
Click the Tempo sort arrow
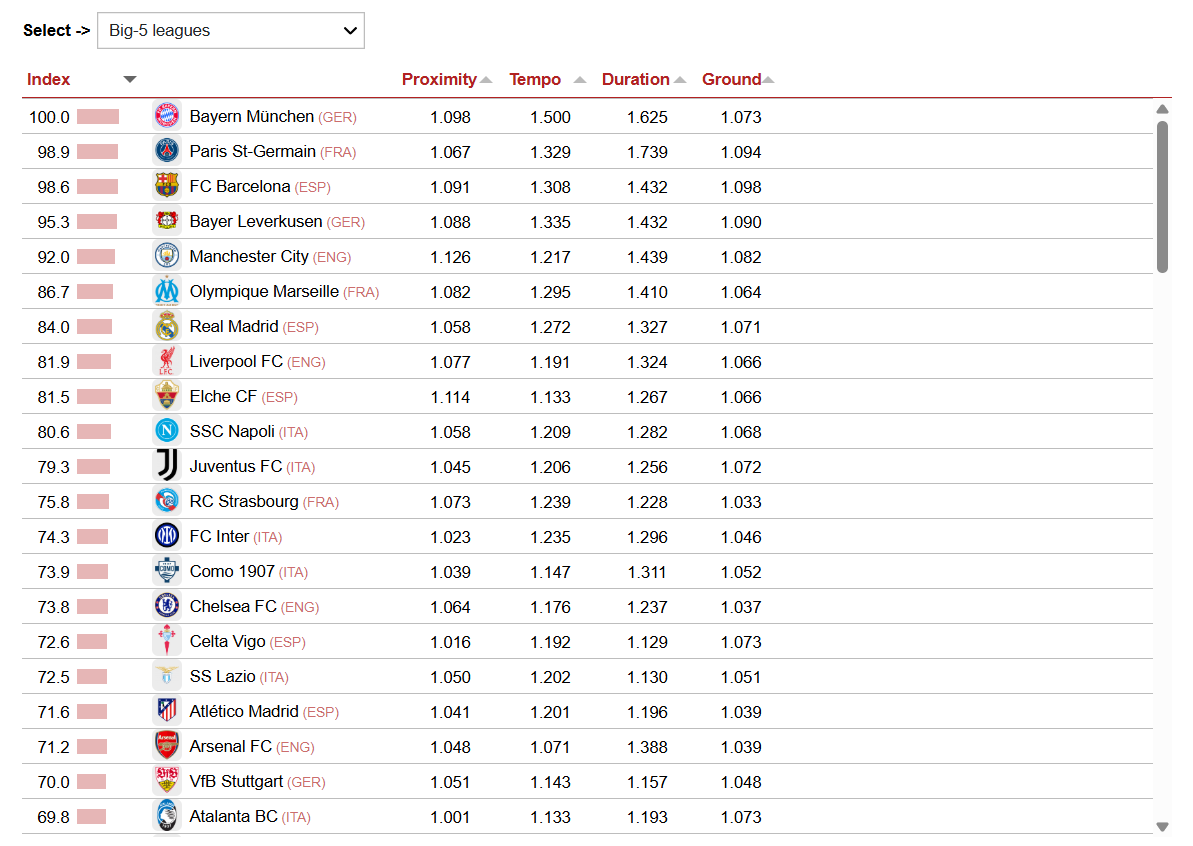click(580, 79)
